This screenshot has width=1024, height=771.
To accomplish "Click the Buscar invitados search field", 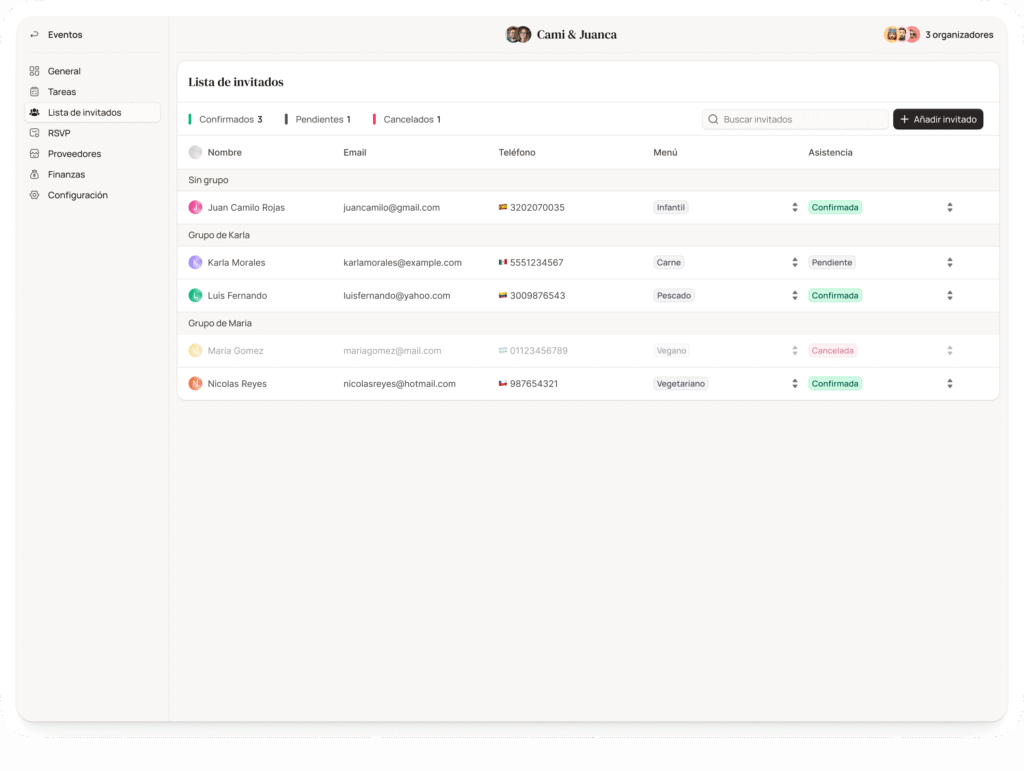I will [x=800, y=119].
